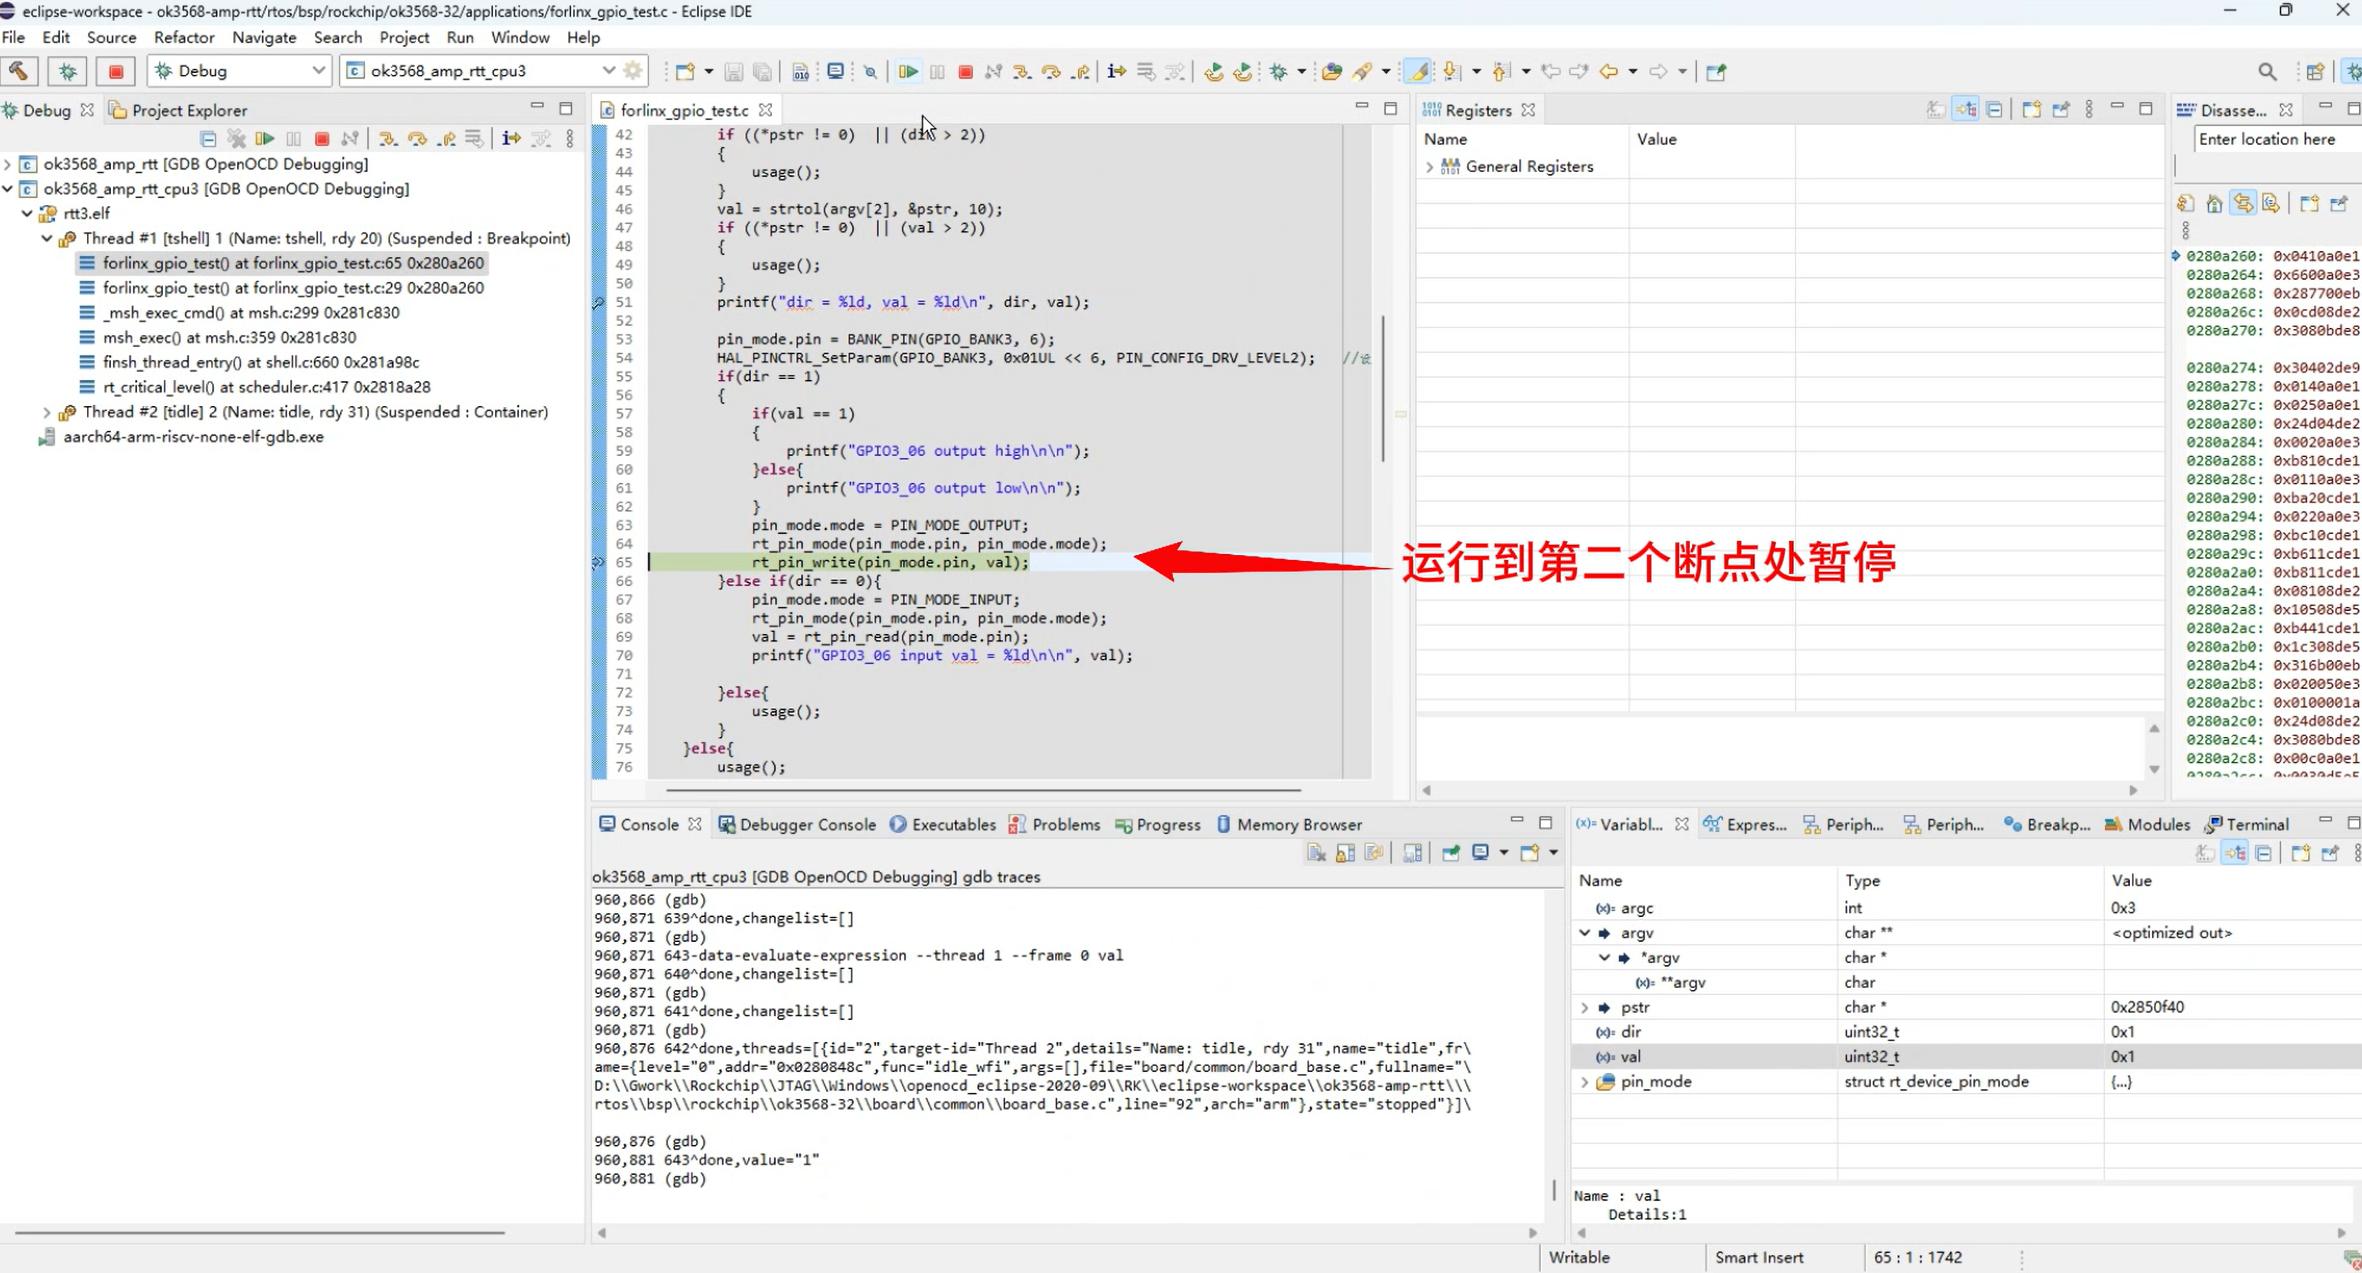The height and width of the screenshot is (1273, 2362).
Task: Open the Navigate menu
Action: (x=263, y=37)
